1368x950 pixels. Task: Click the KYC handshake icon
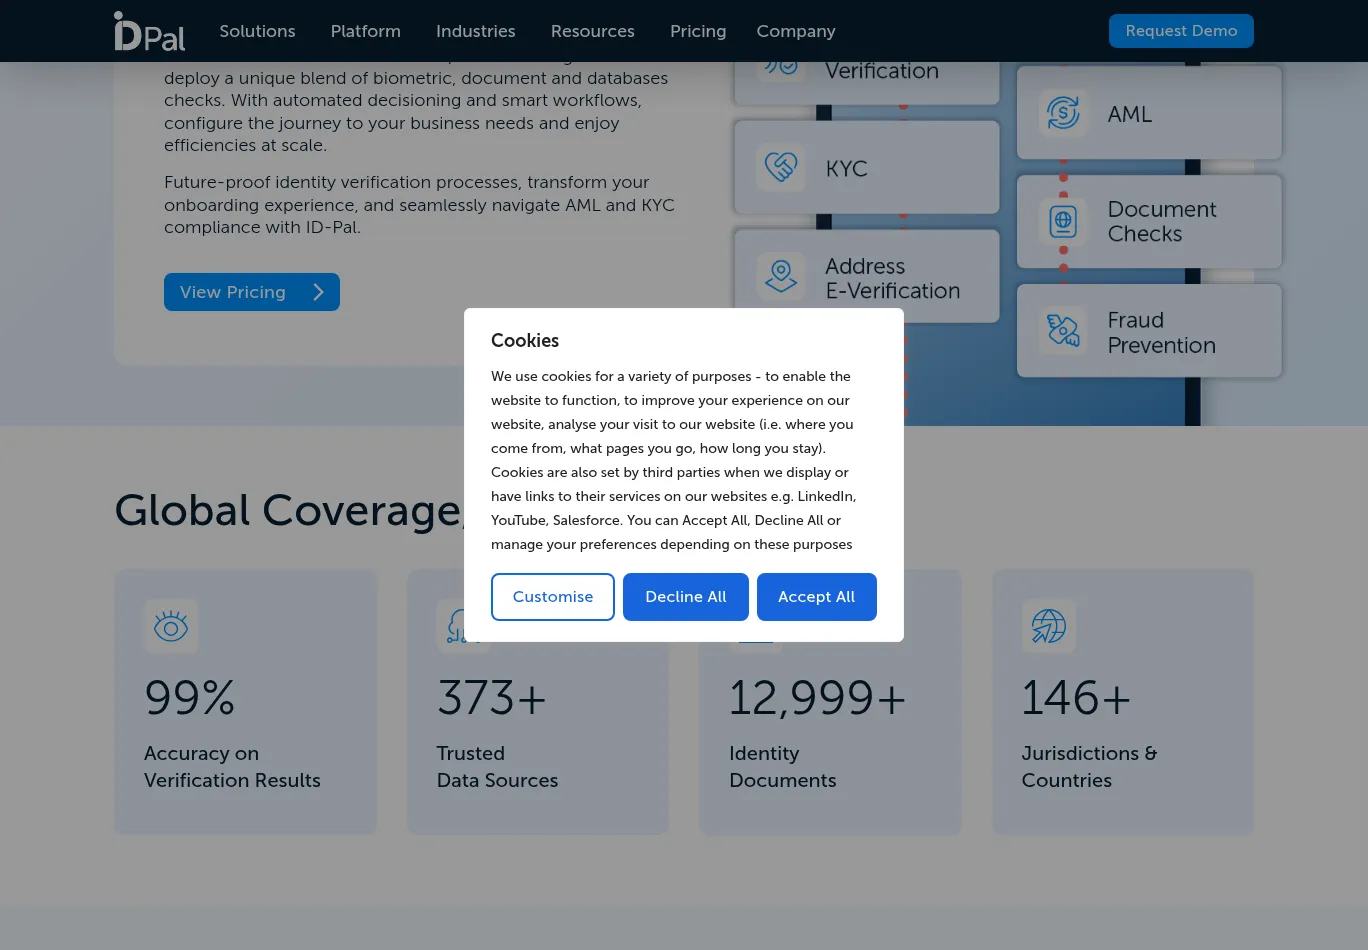click(780, 166)
